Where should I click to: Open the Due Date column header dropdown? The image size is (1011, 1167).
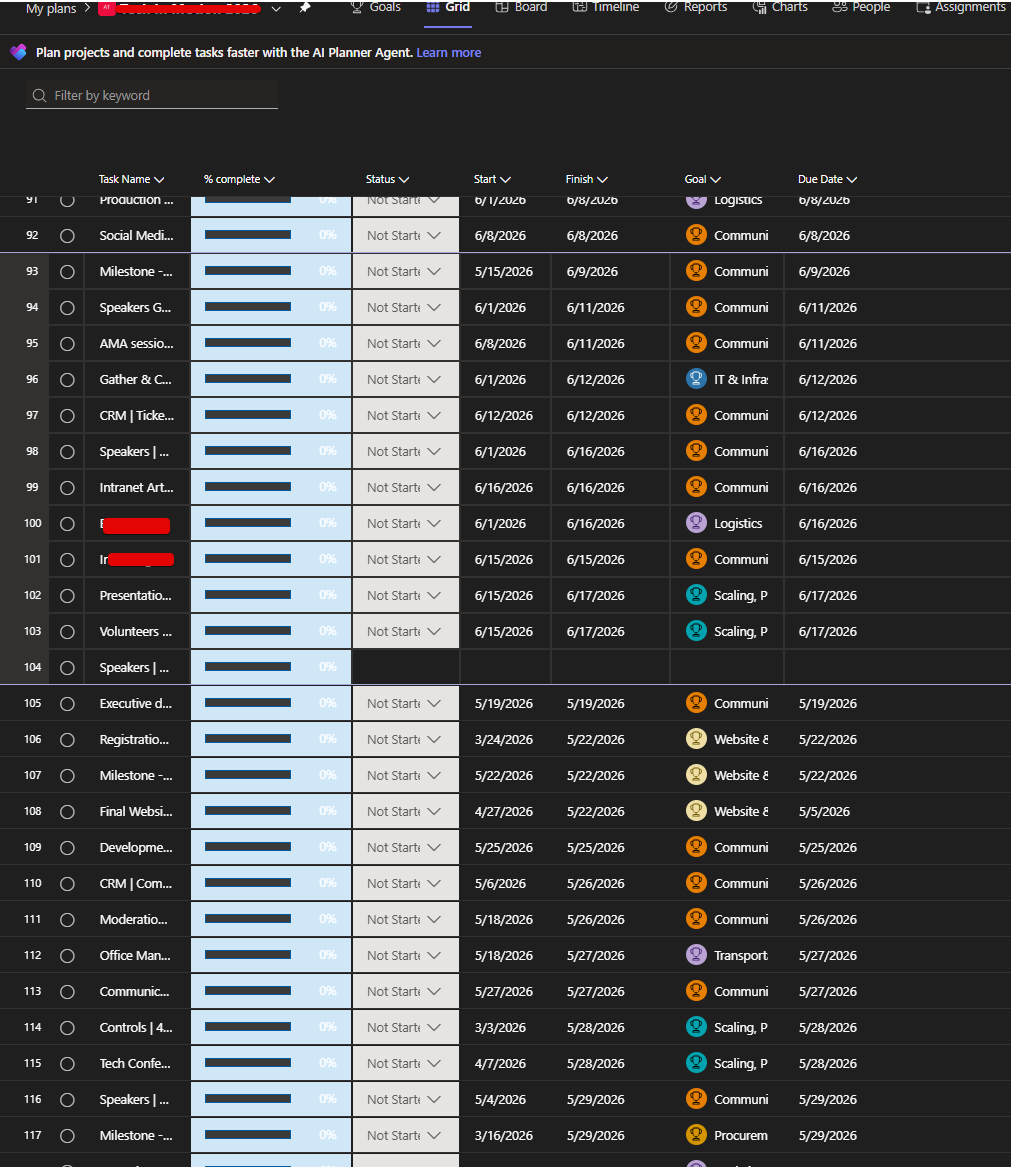(x=827, y=179)
